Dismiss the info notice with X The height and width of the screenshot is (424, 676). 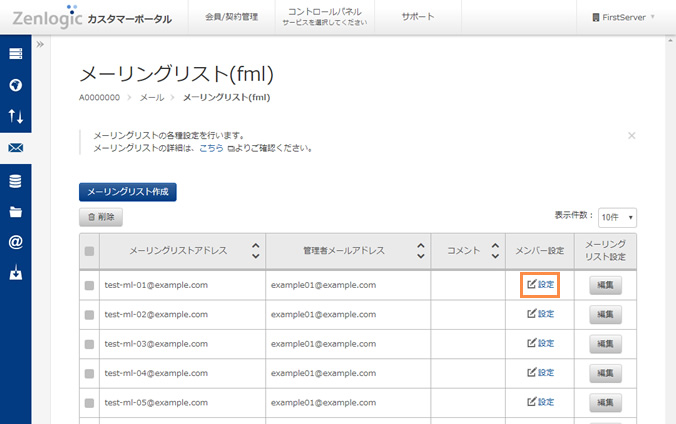[631, 135]
